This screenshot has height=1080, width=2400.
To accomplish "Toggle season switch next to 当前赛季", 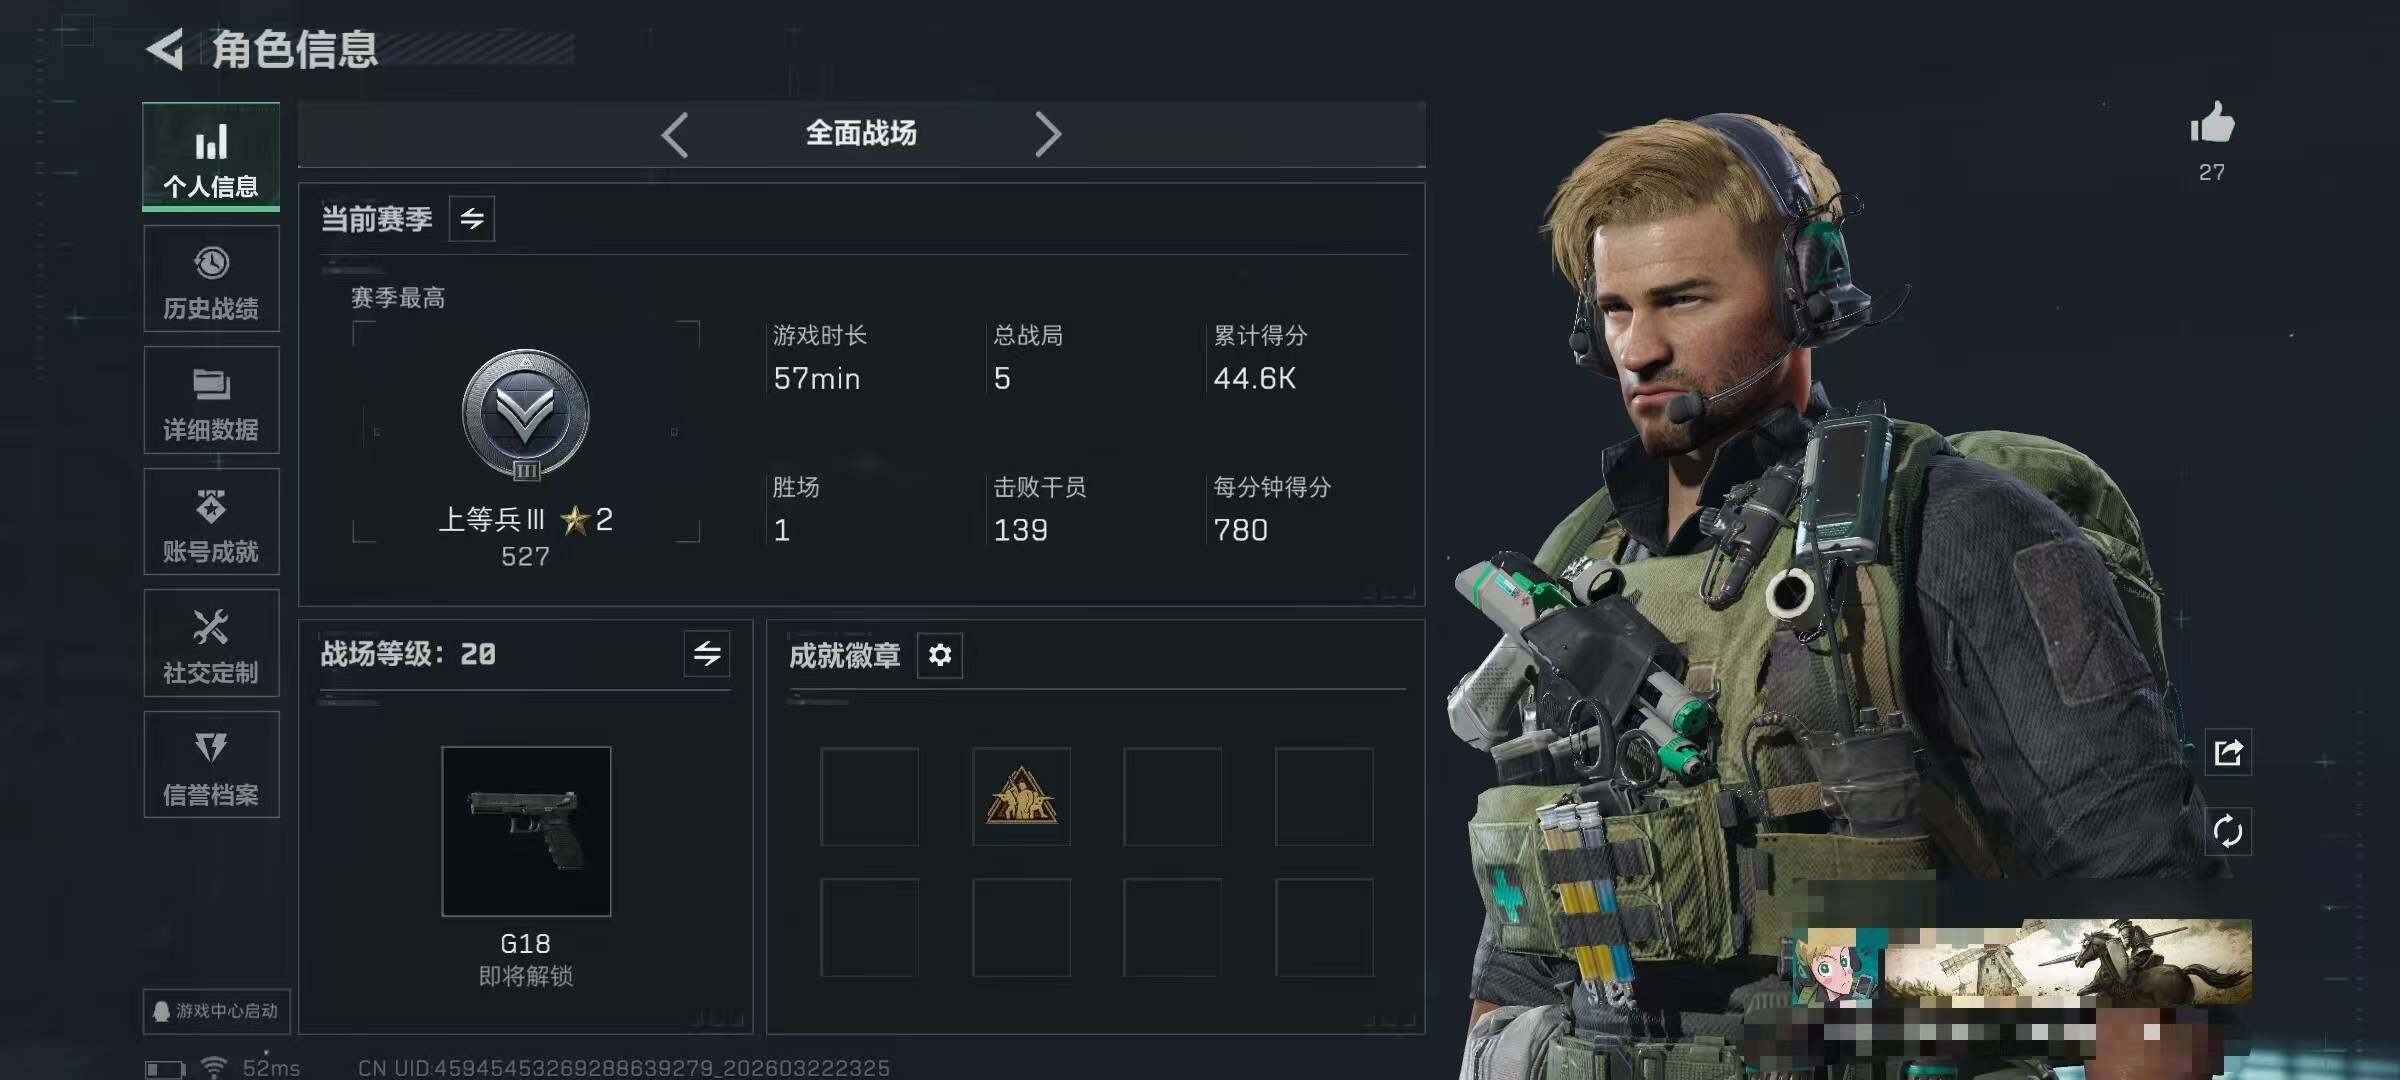I will (472, 218).
